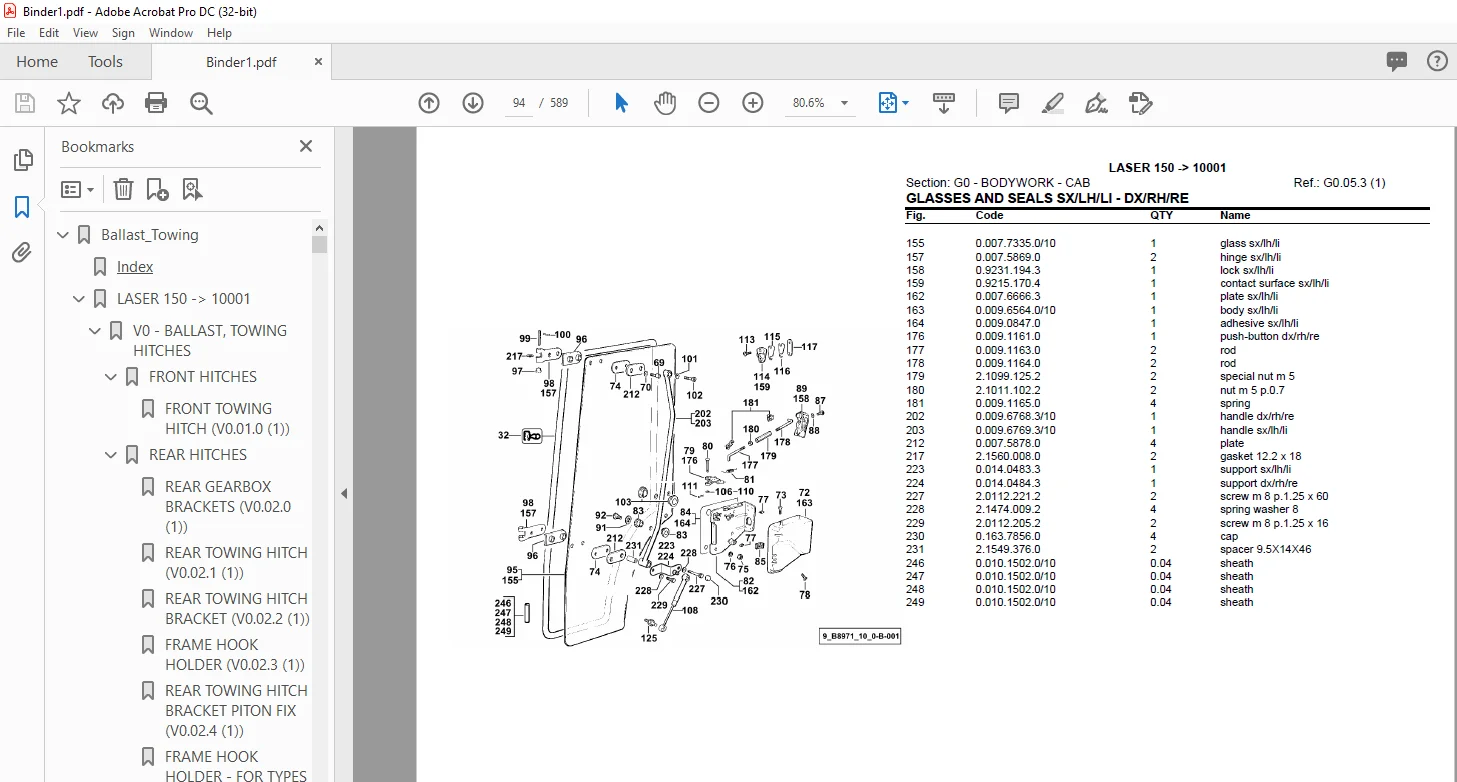
Task: Open the attachments paperclip panel
Action: (22, 253)
